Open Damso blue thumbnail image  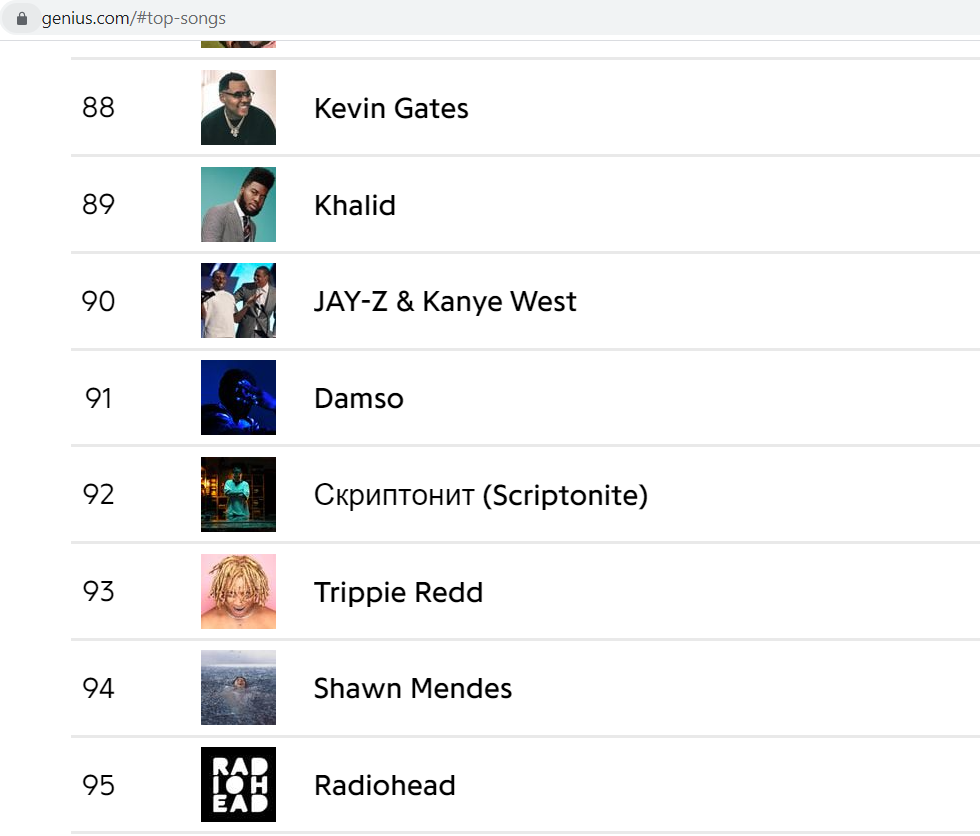238,397
